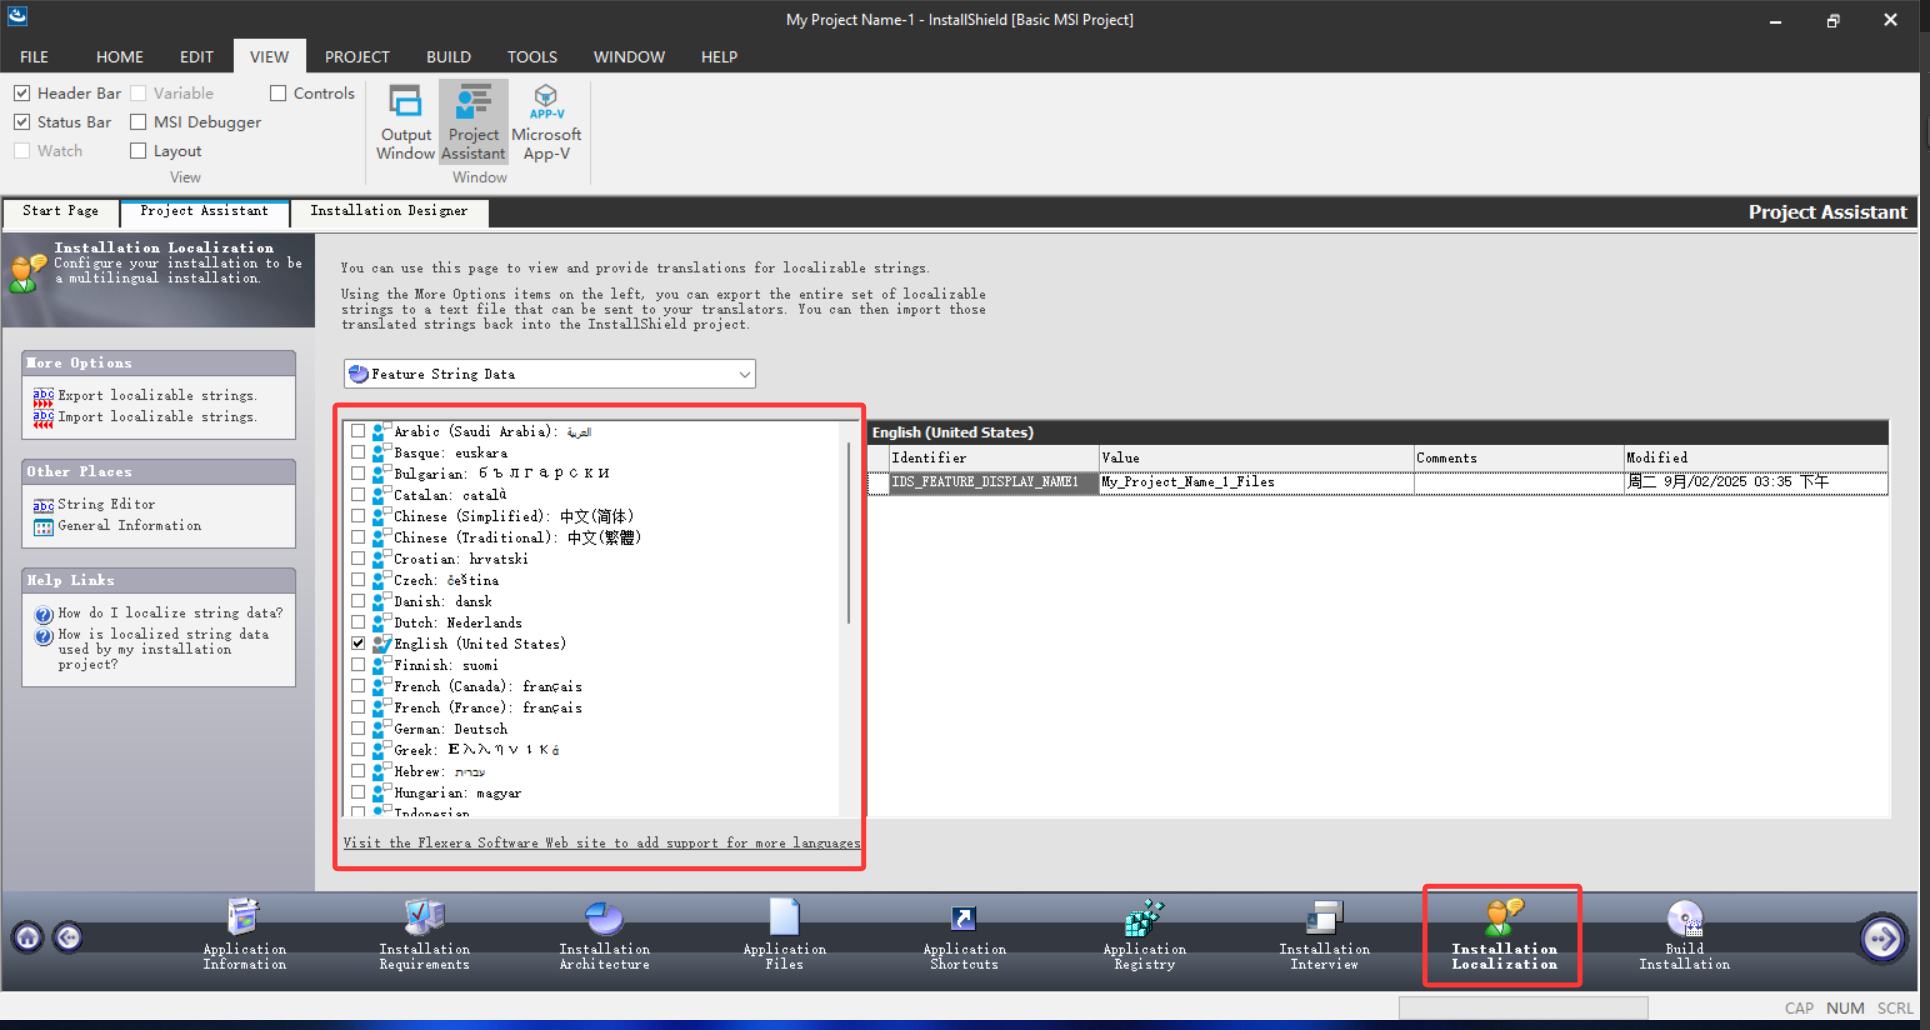Uncheck English (United States) language
The image size is (1930, 1030).
click(x=358, y=643)
